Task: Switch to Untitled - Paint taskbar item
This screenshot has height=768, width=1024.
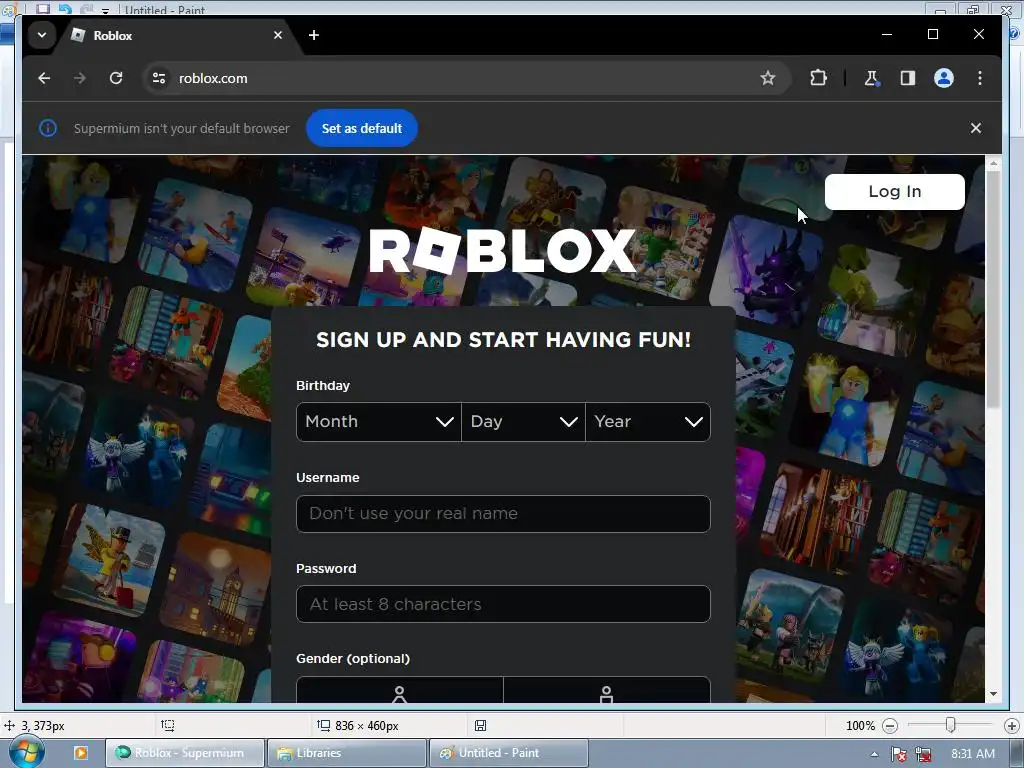Action: coord(509,753)
